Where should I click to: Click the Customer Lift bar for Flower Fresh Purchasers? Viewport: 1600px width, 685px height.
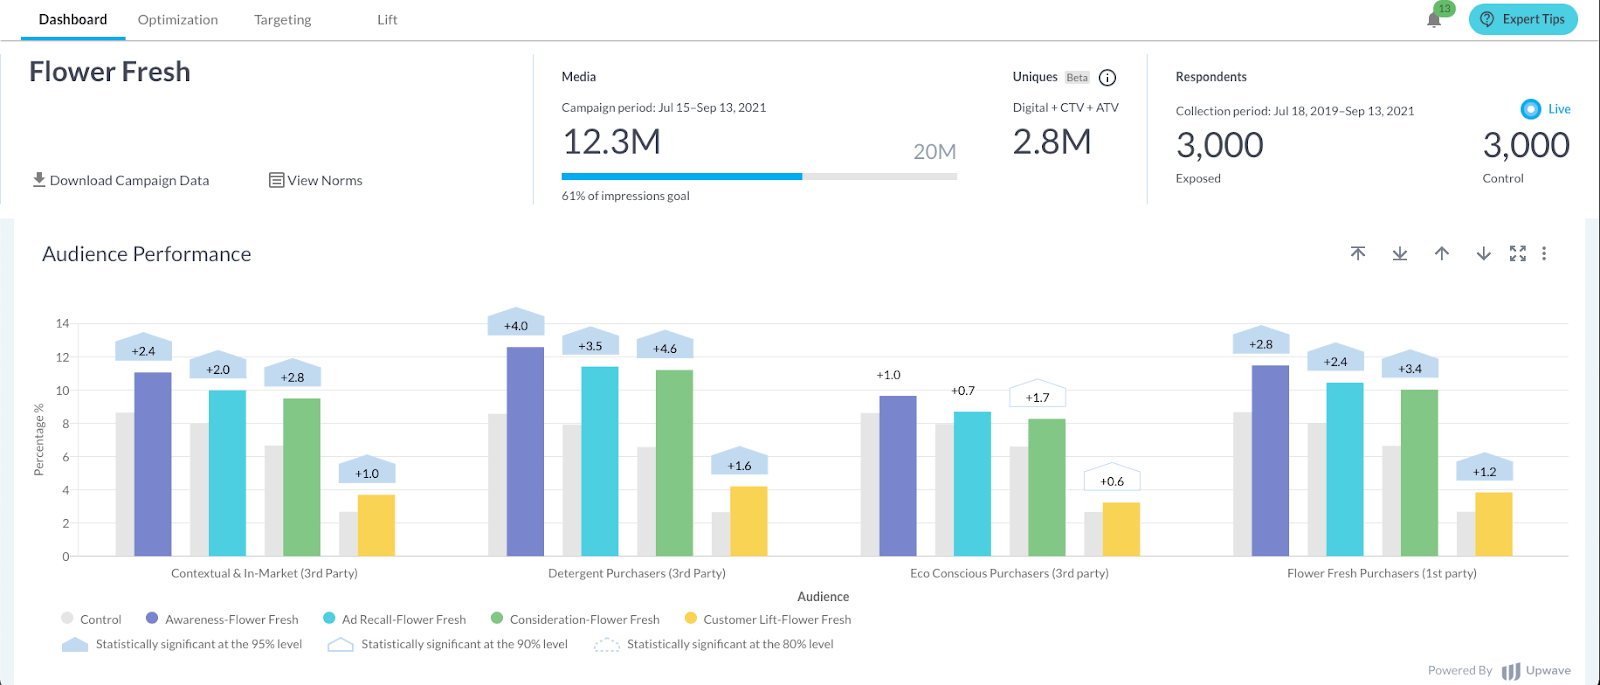[1493, 524]
